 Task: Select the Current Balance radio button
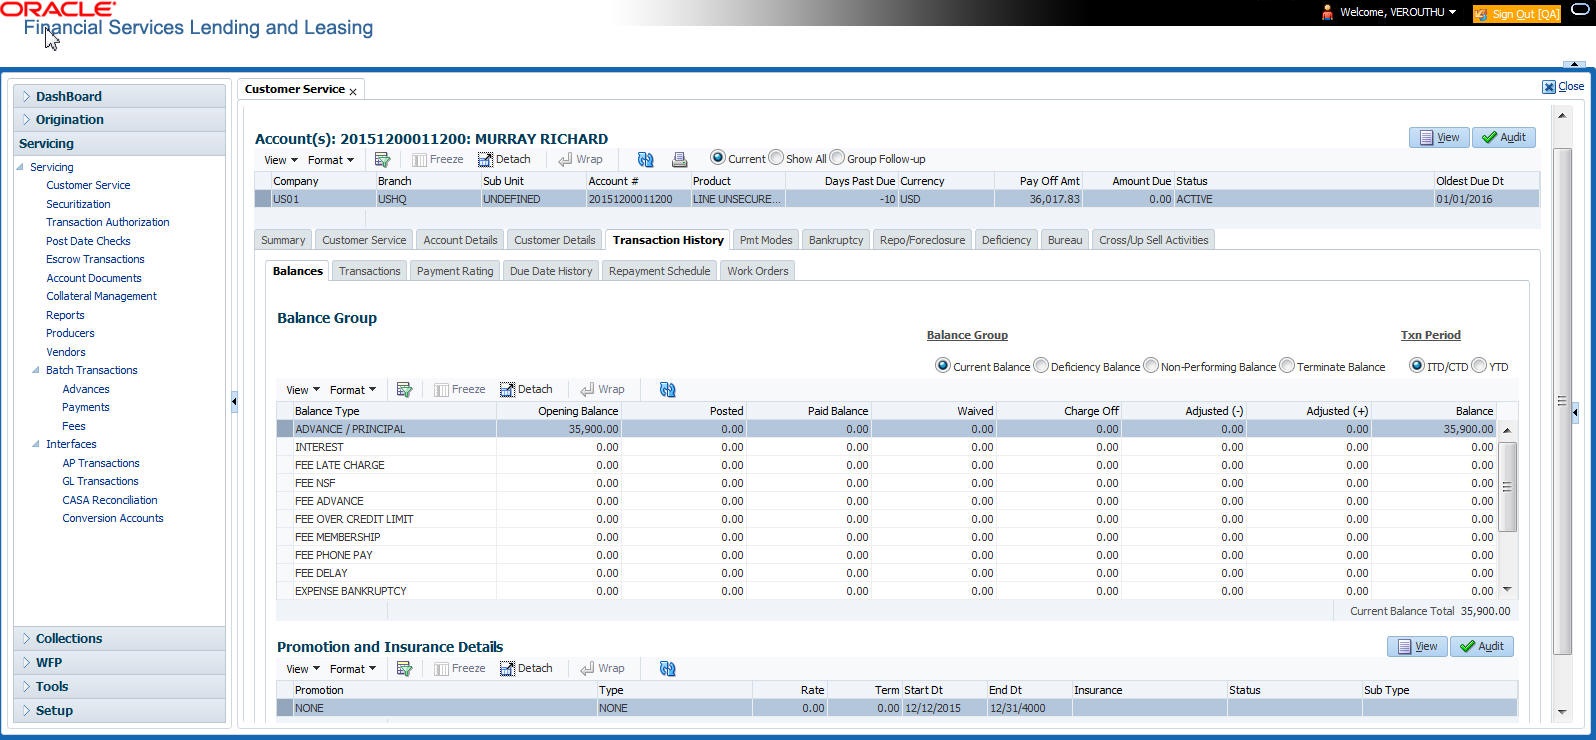pos(942,366)
